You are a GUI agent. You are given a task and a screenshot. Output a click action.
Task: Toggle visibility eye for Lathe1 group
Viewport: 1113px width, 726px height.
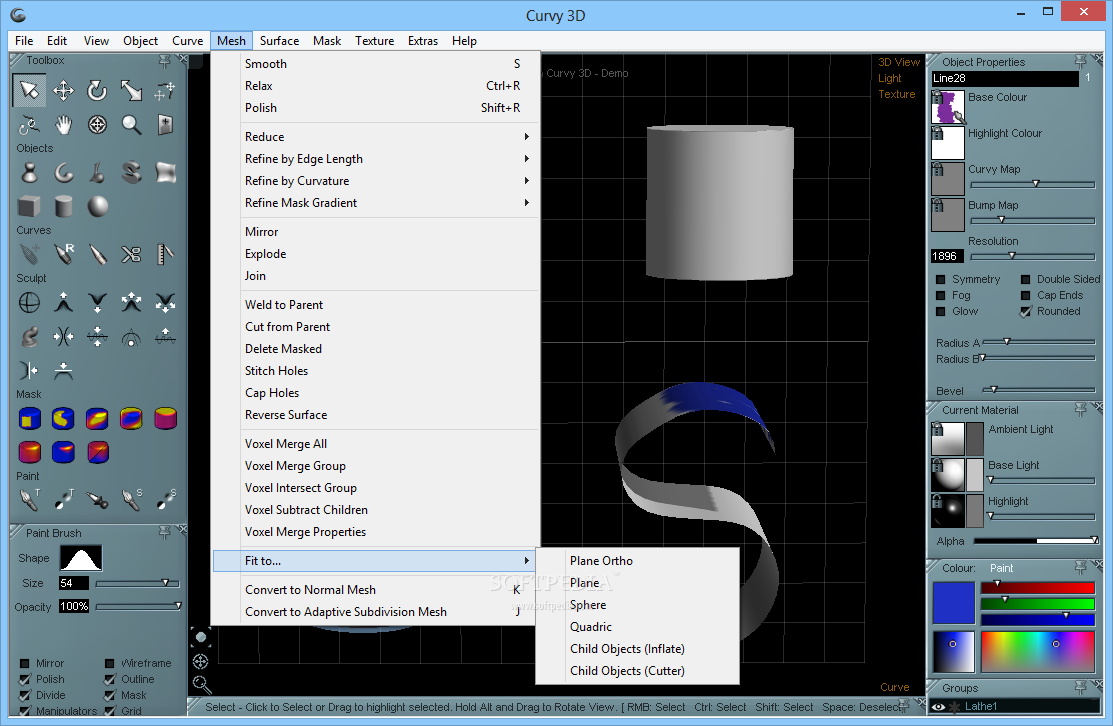pos(938,707)
